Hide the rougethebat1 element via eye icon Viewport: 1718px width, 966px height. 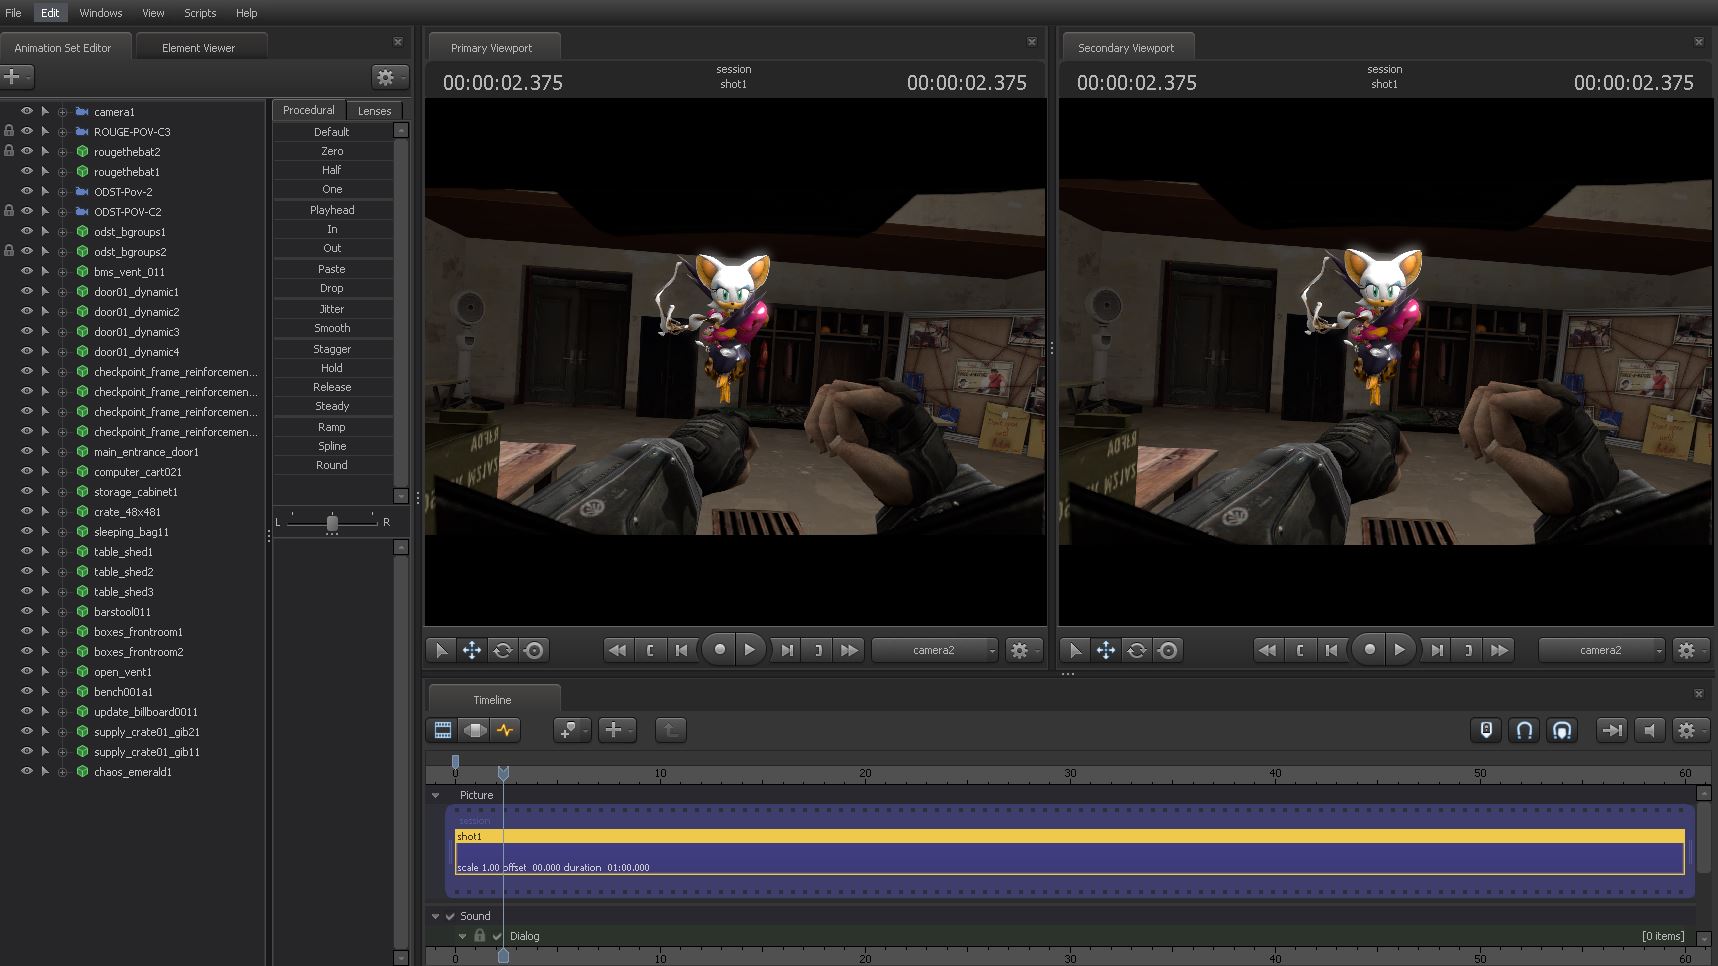point(27,171)
